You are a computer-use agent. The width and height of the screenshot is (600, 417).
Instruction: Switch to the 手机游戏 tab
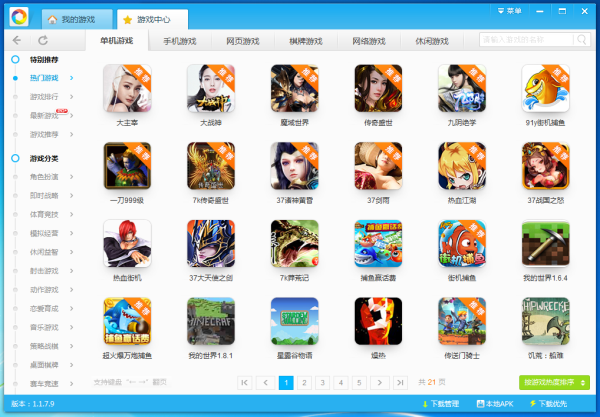point(181,41)
